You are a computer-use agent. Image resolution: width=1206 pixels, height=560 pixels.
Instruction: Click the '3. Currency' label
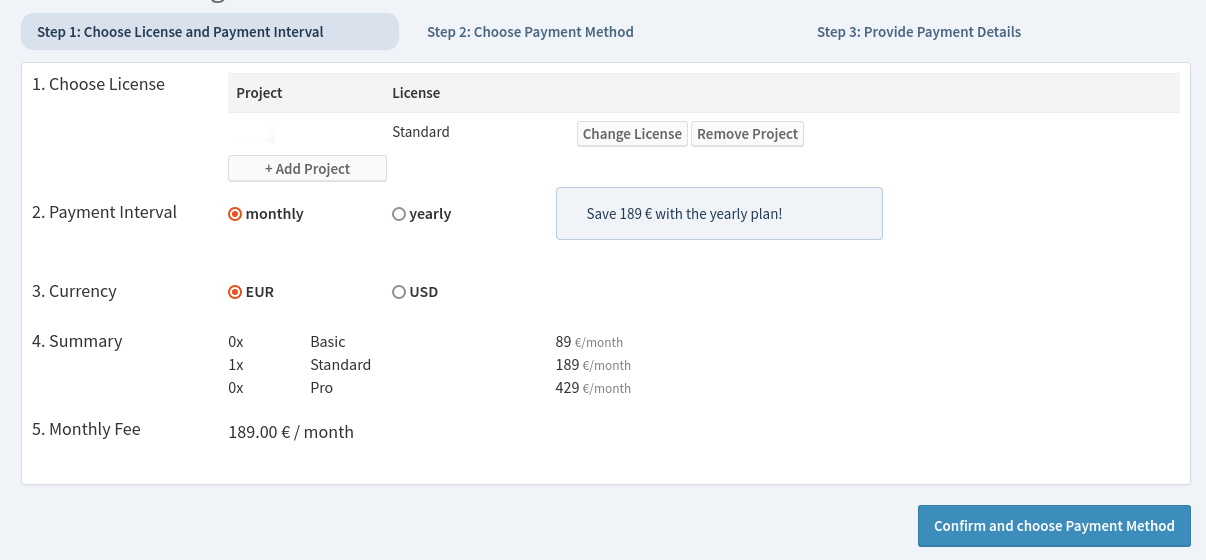click(x=74, y=291)
